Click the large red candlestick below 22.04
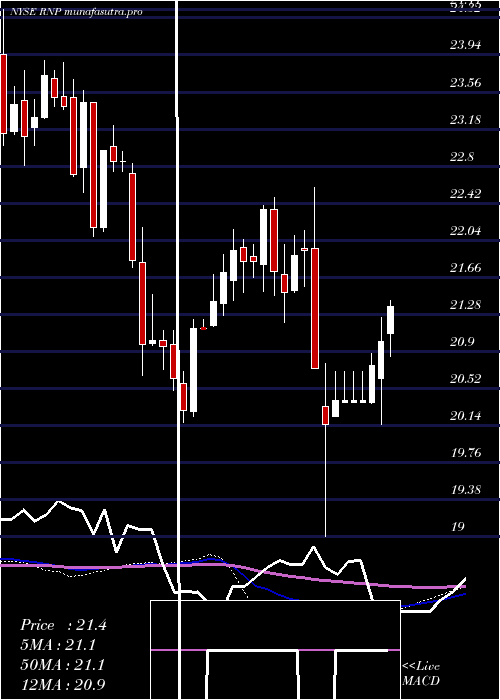 point(315,308)
